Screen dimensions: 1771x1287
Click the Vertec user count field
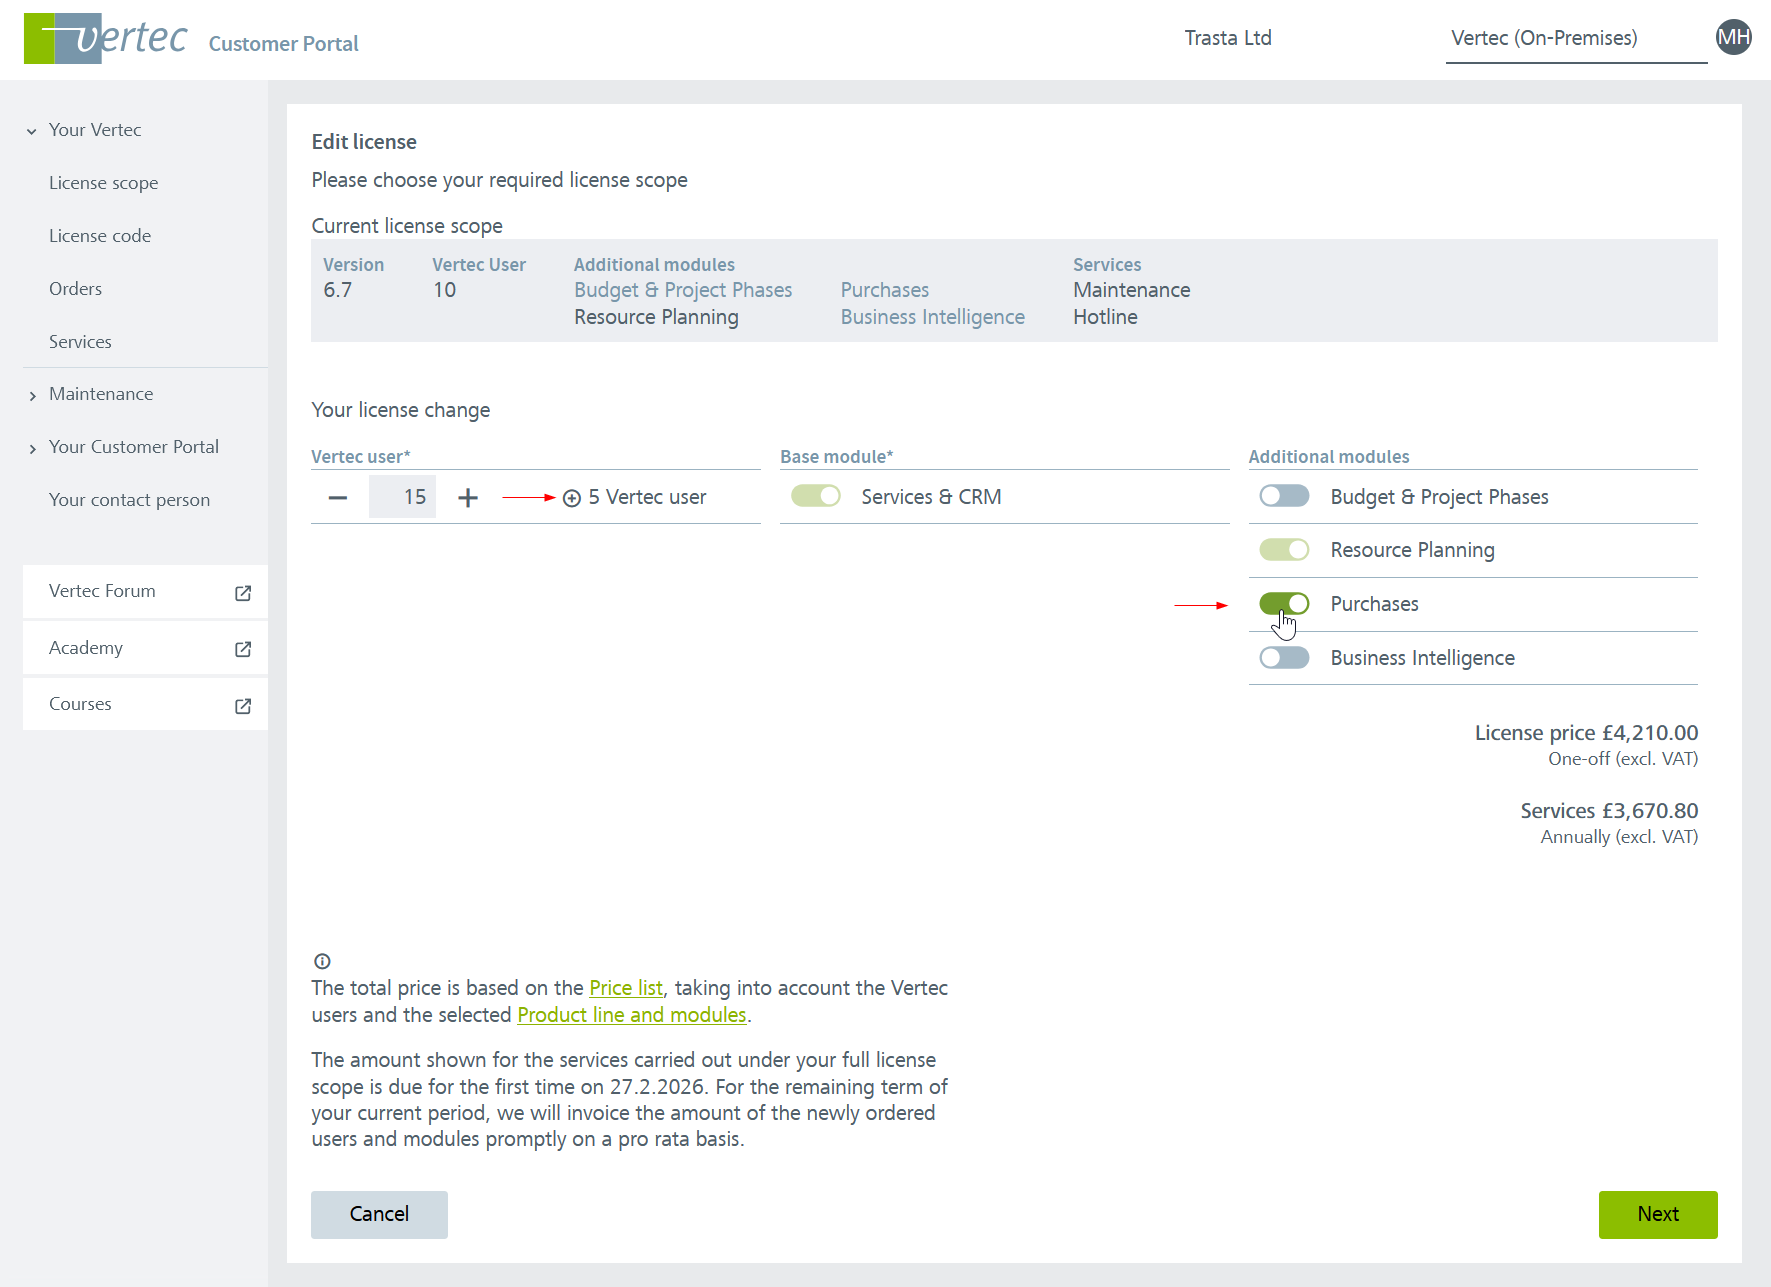point(403,498)
